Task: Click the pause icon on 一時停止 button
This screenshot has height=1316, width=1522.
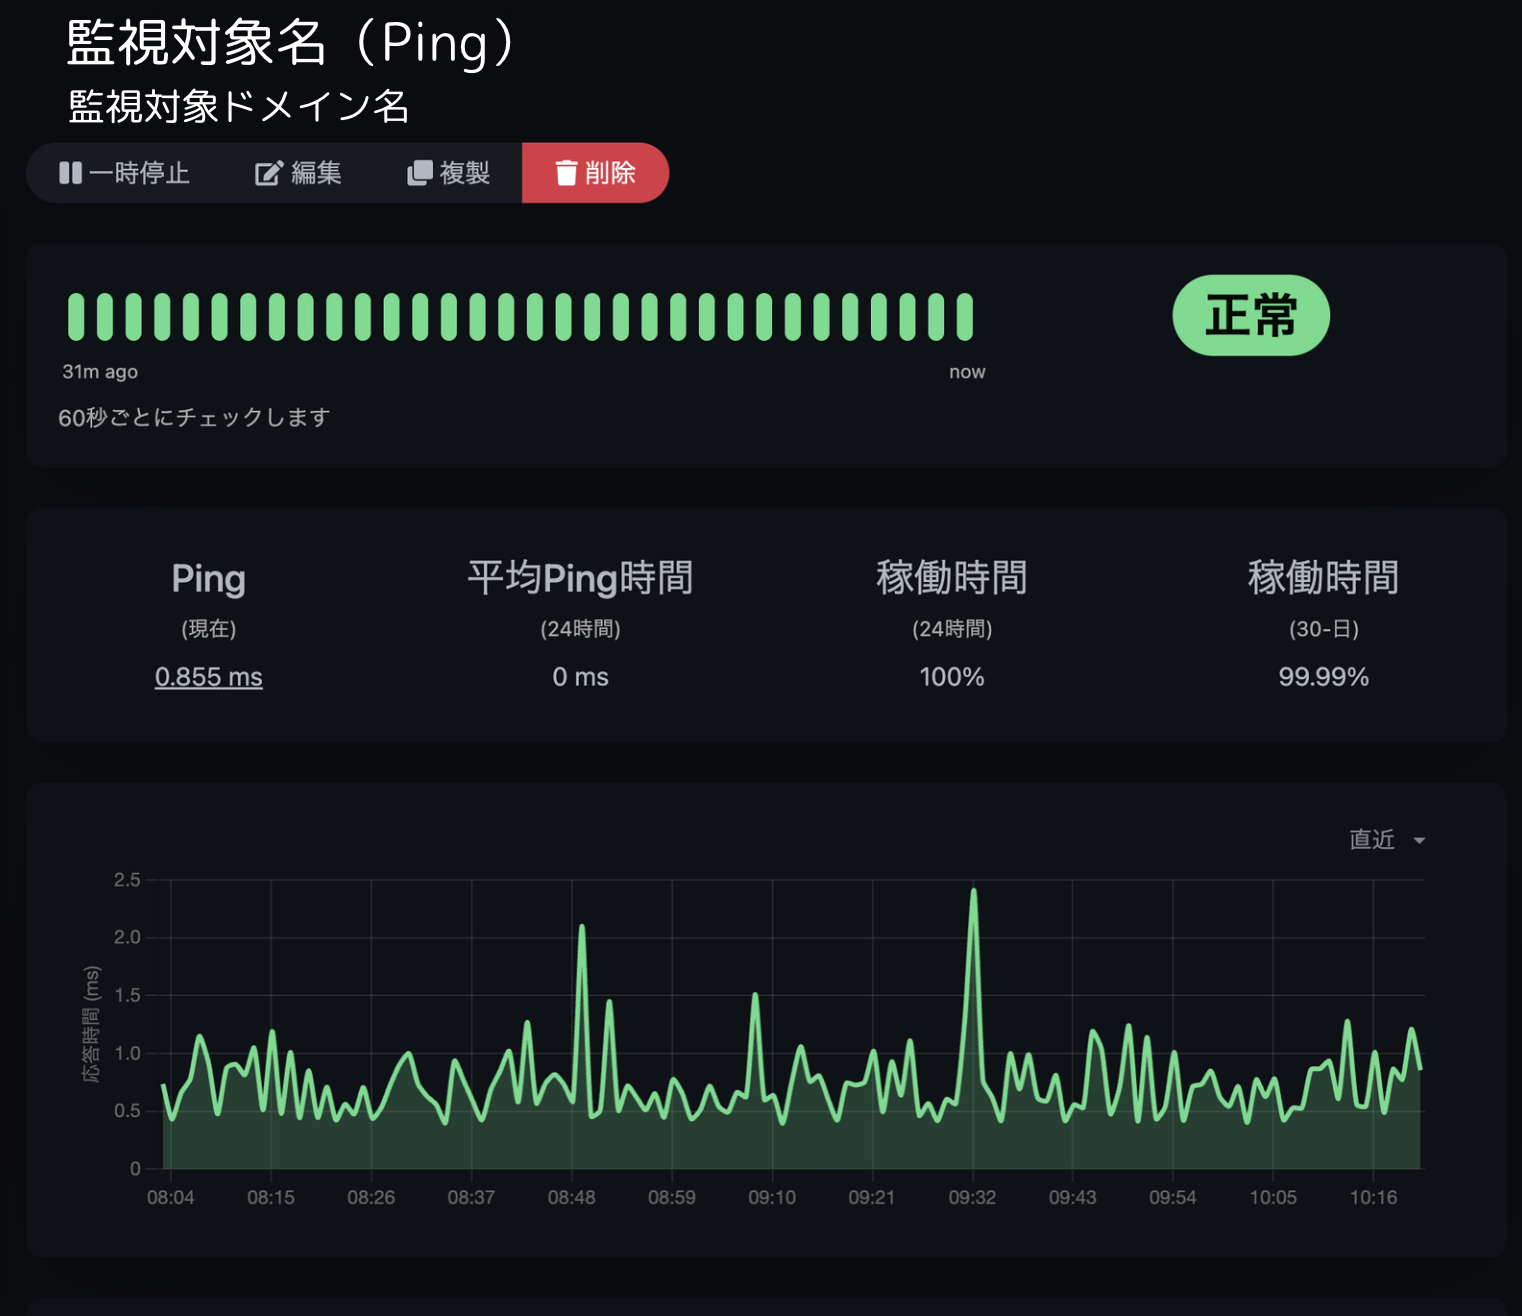Action: tap(70, 173)
